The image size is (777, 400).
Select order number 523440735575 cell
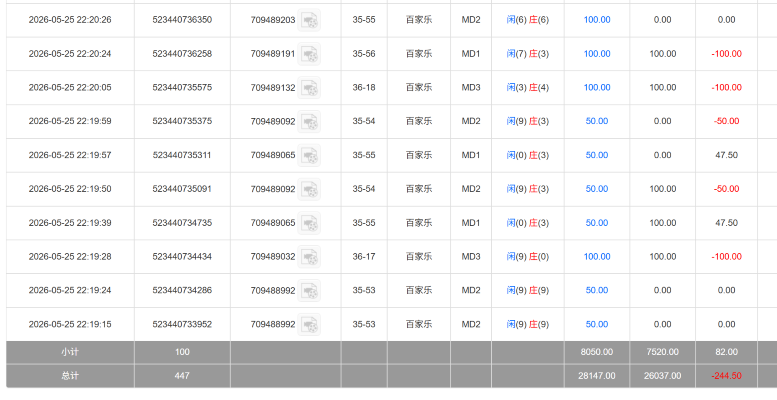(x=182, y=87)
